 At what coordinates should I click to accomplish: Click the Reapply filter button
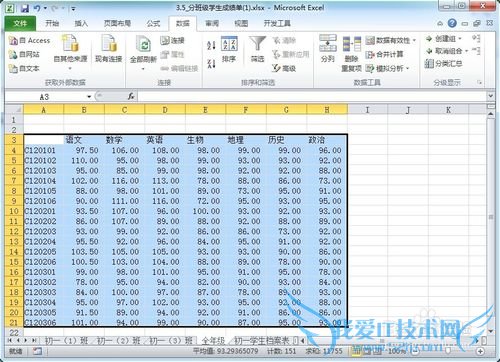[291, 54]
